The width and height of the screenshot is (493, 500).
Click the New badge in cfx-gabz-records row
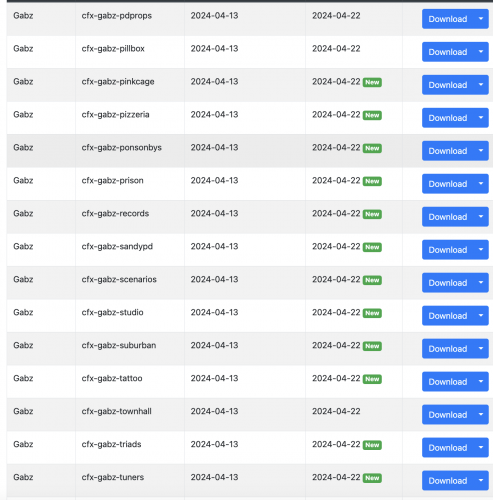click(372, 214)
